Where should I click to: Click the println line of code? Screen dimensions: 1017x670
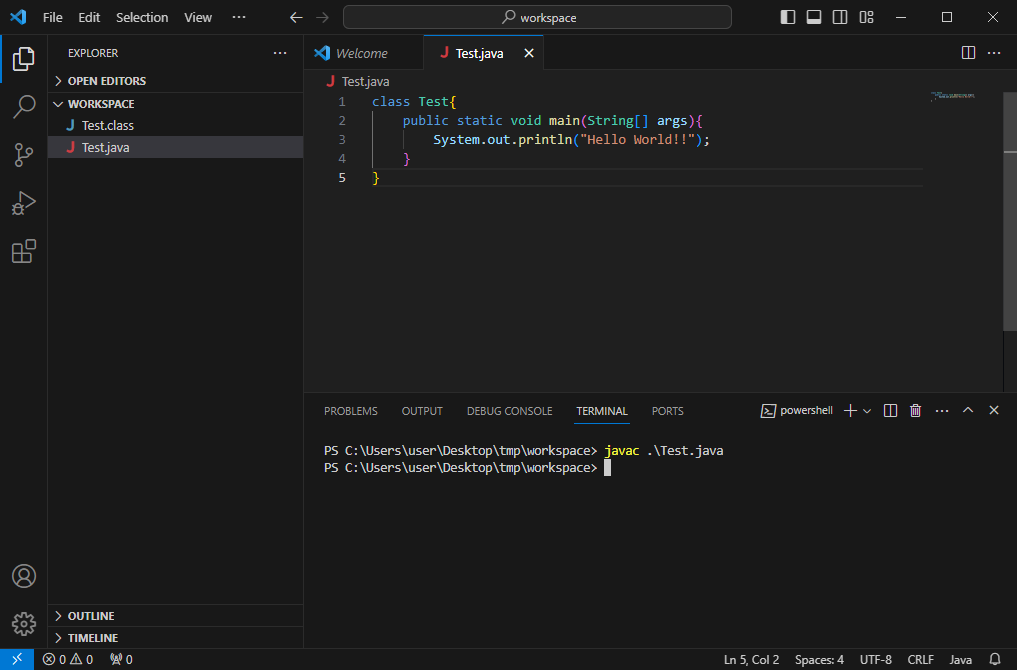(571, 139)
